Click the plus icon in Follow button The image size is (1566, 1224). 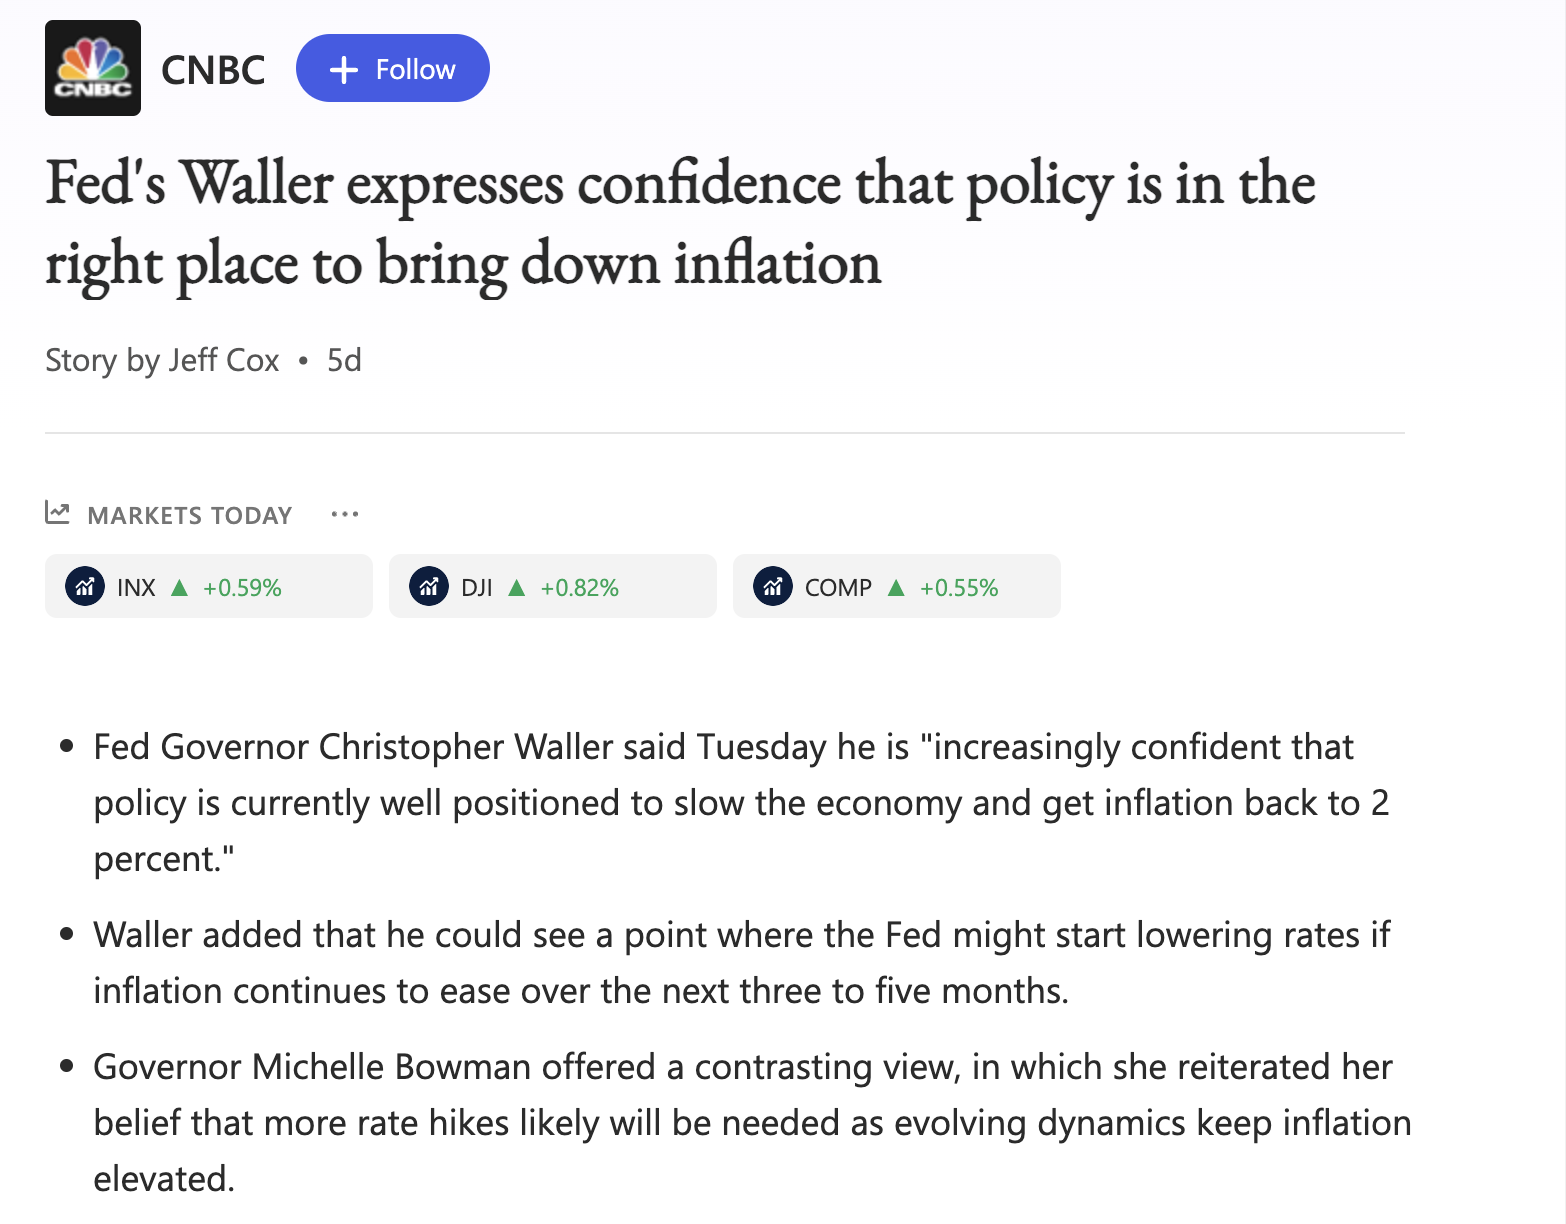[x=343, y=69]
